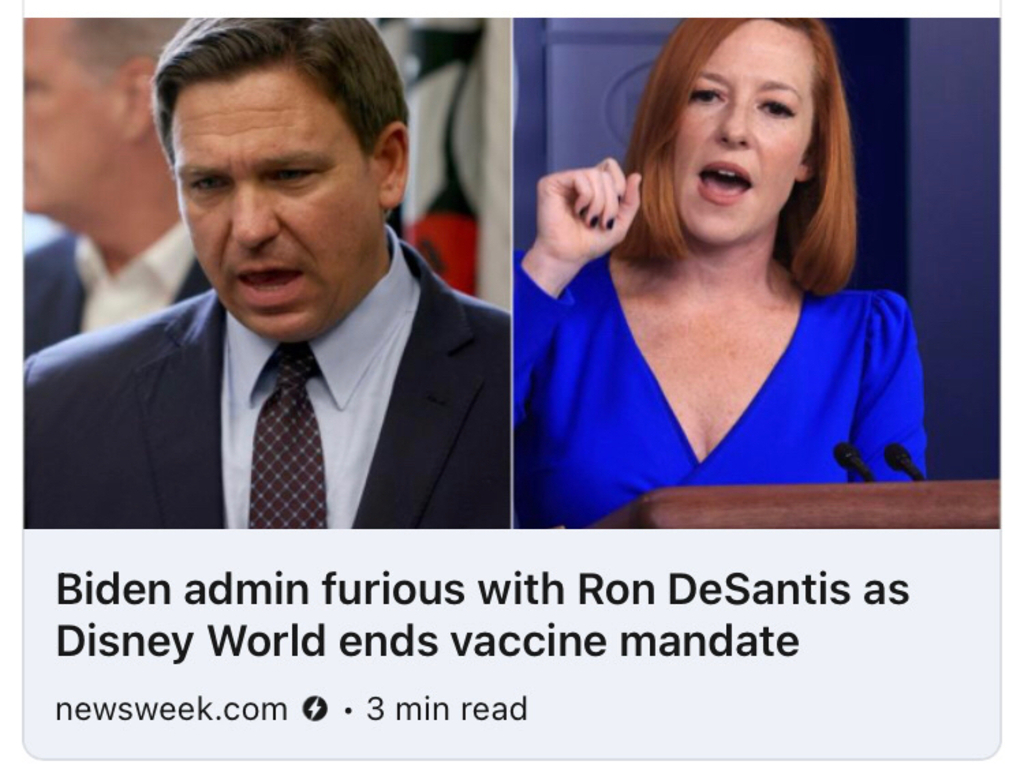This screenshot has width=1024, height=765.
Task: Click the word 'Biden' starting the headline
Action: (113, 589)
